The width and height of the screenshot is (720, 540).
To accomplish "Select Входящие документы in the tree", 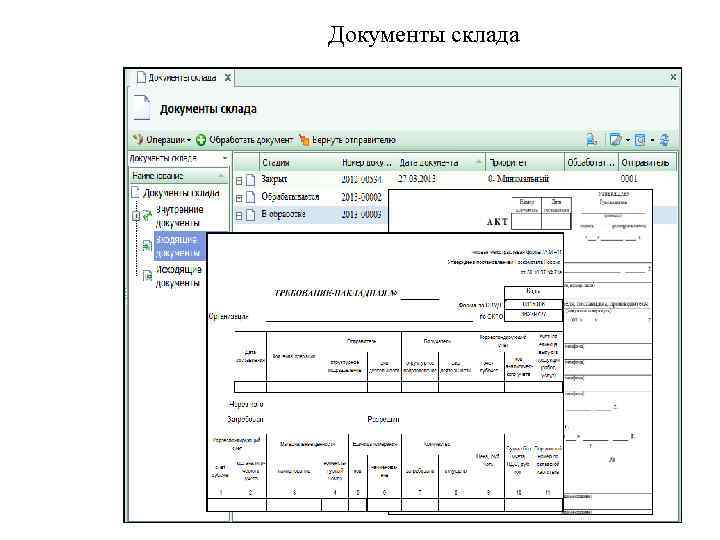I will click(x=178, y=246).
